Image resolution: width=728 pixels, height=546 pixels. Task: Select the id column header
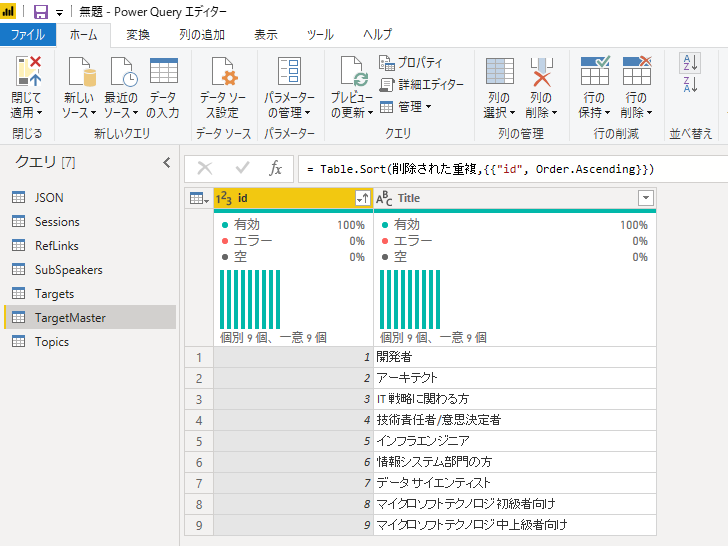click(x=292, y=198)
